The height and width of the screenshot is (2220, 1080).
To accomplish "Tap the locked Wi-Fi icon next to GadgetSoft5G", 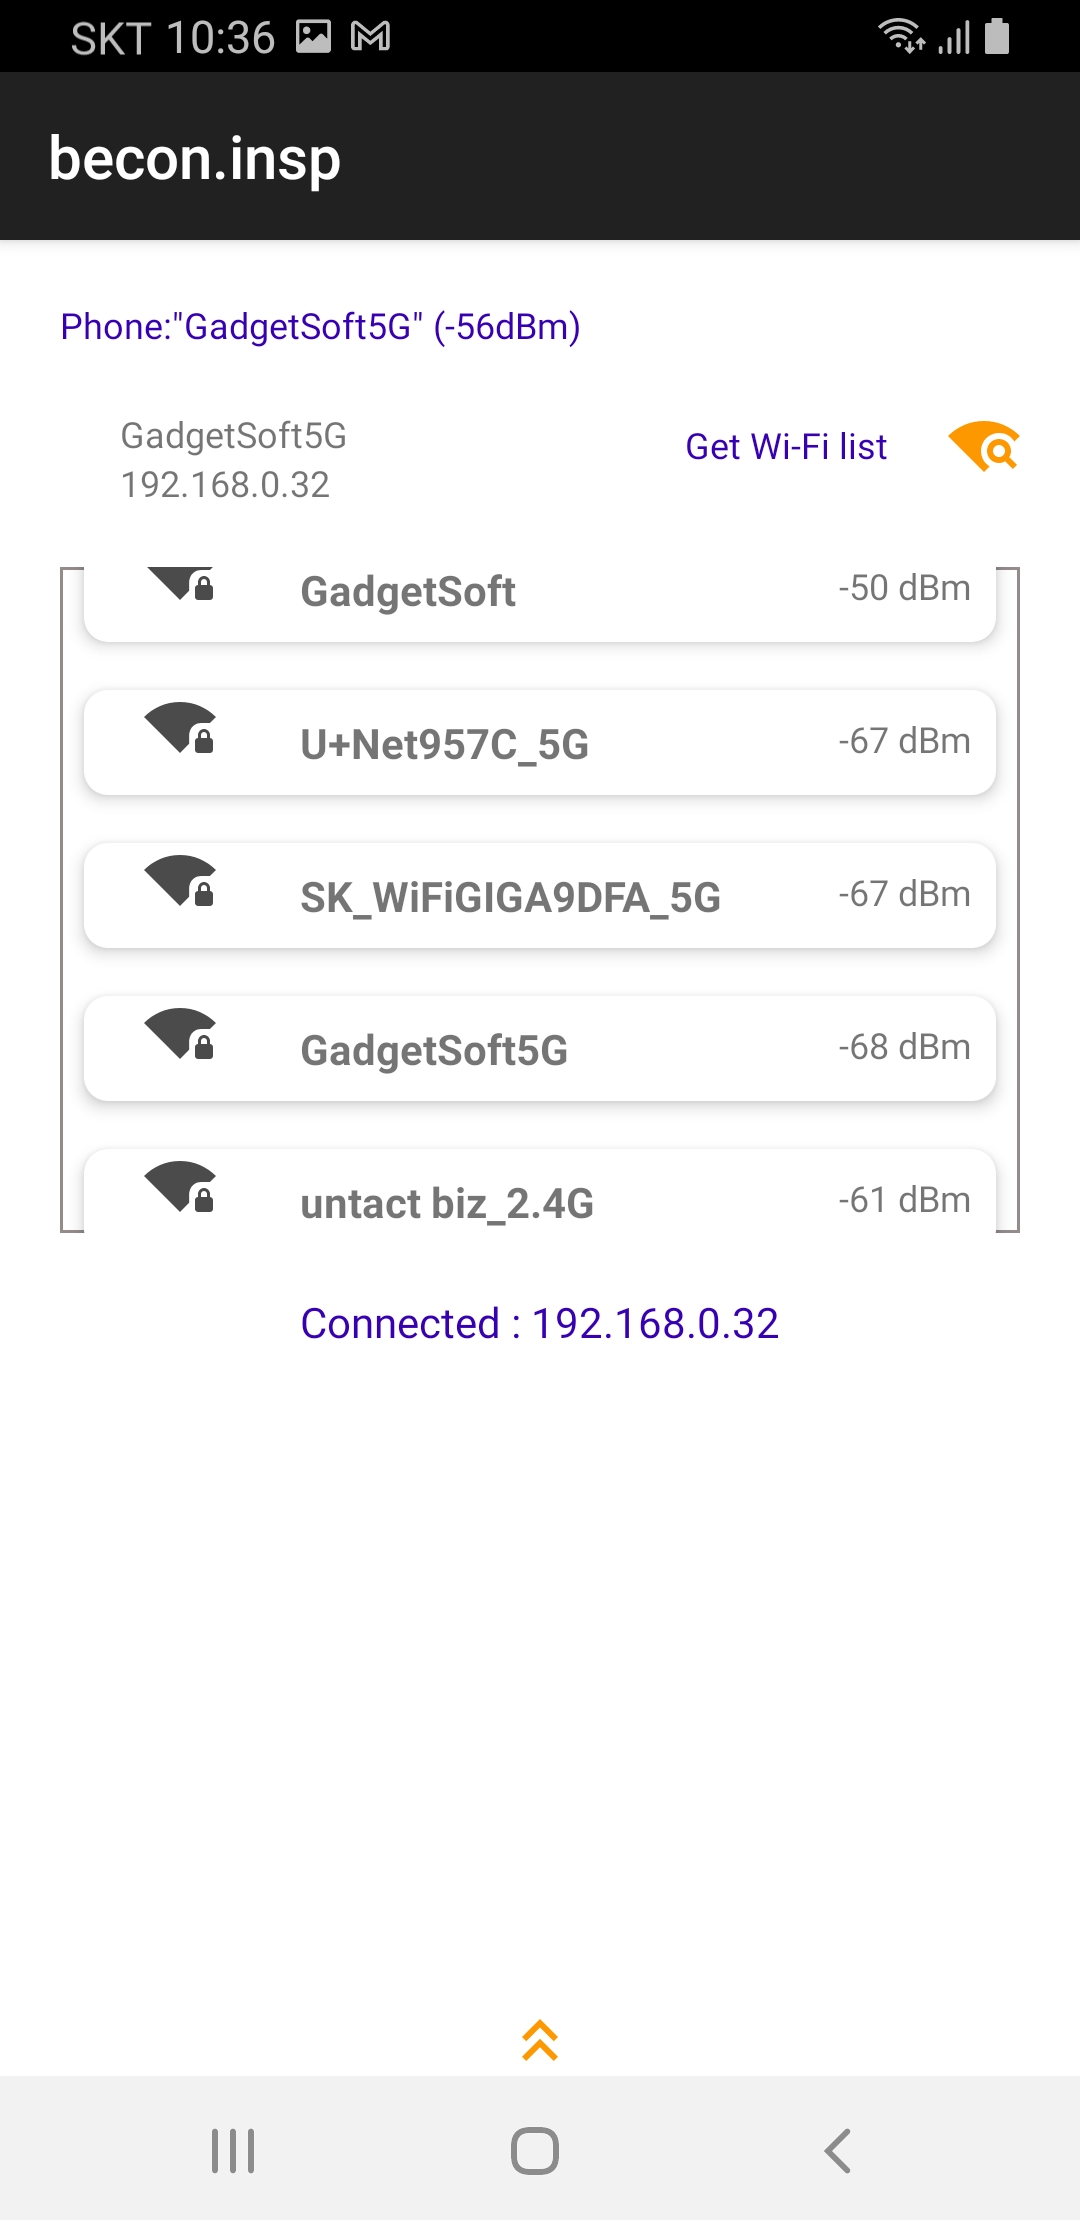I will (x=180, y=1033).
